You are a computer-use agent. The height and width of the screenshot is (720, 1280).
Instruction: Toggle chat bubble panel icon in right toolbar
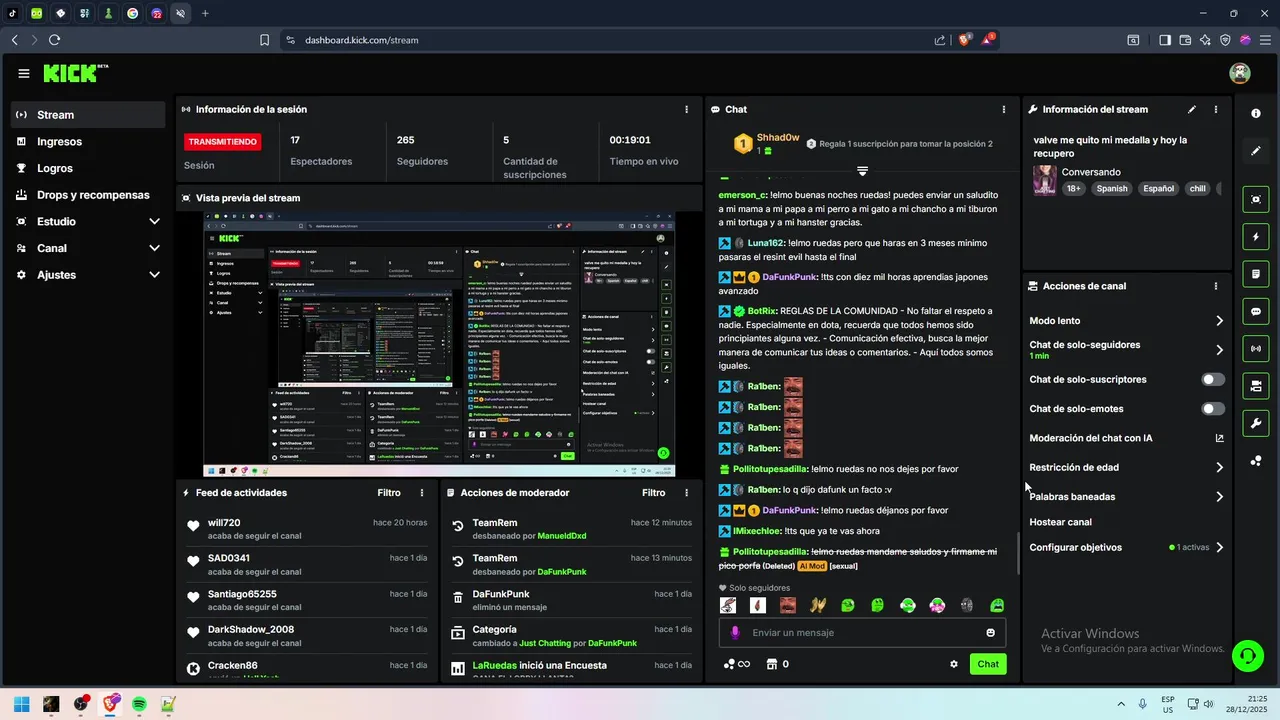[1256, 312]
